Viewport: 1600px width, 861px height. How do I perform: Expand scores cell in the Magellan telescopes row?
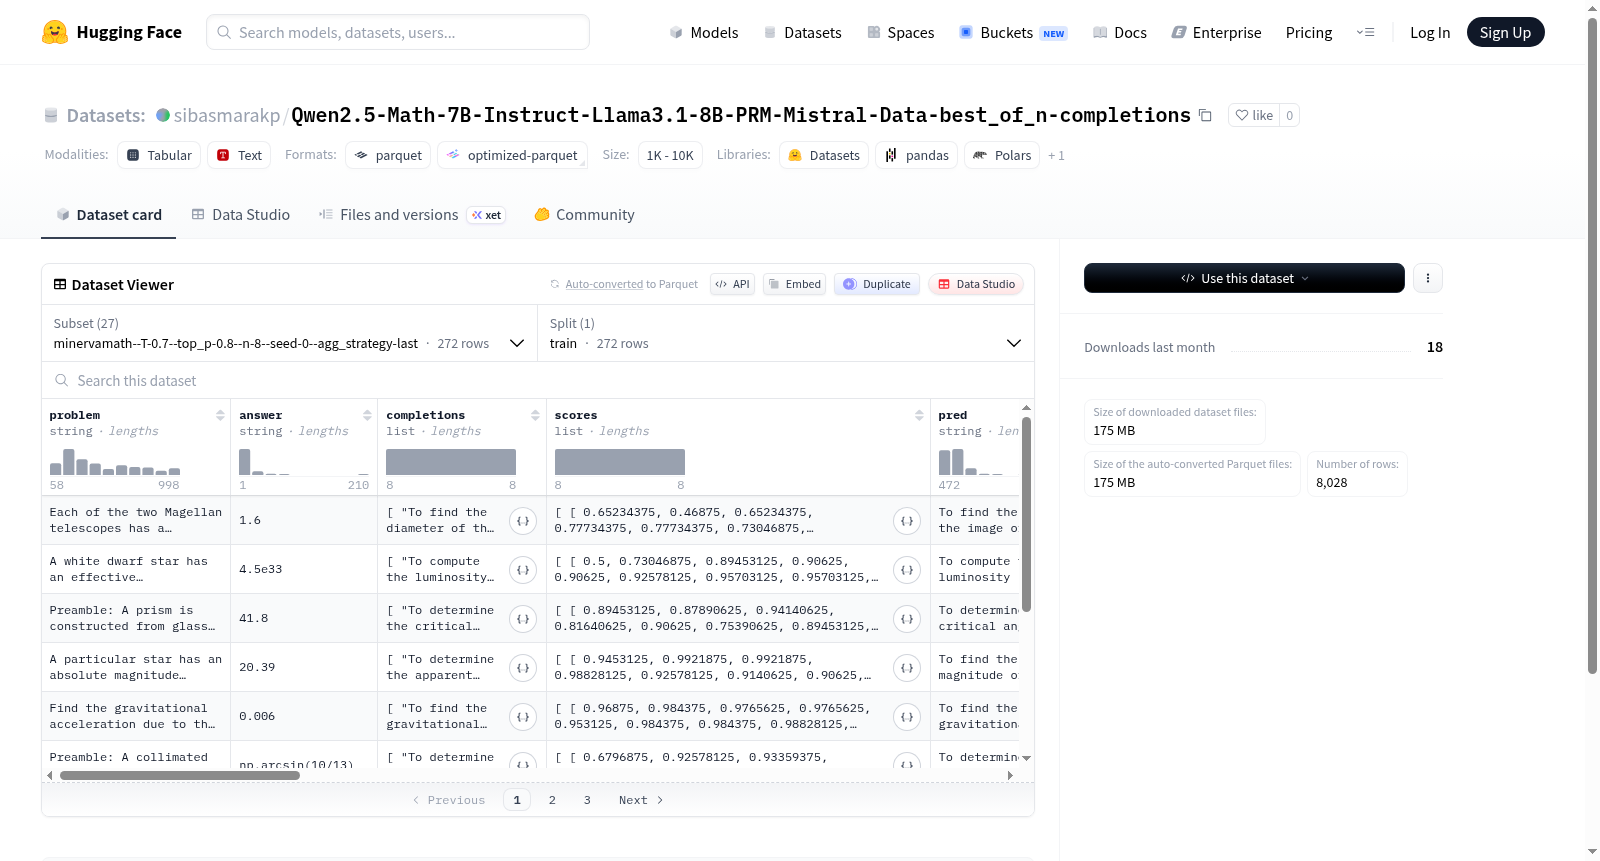coord(907,521)
